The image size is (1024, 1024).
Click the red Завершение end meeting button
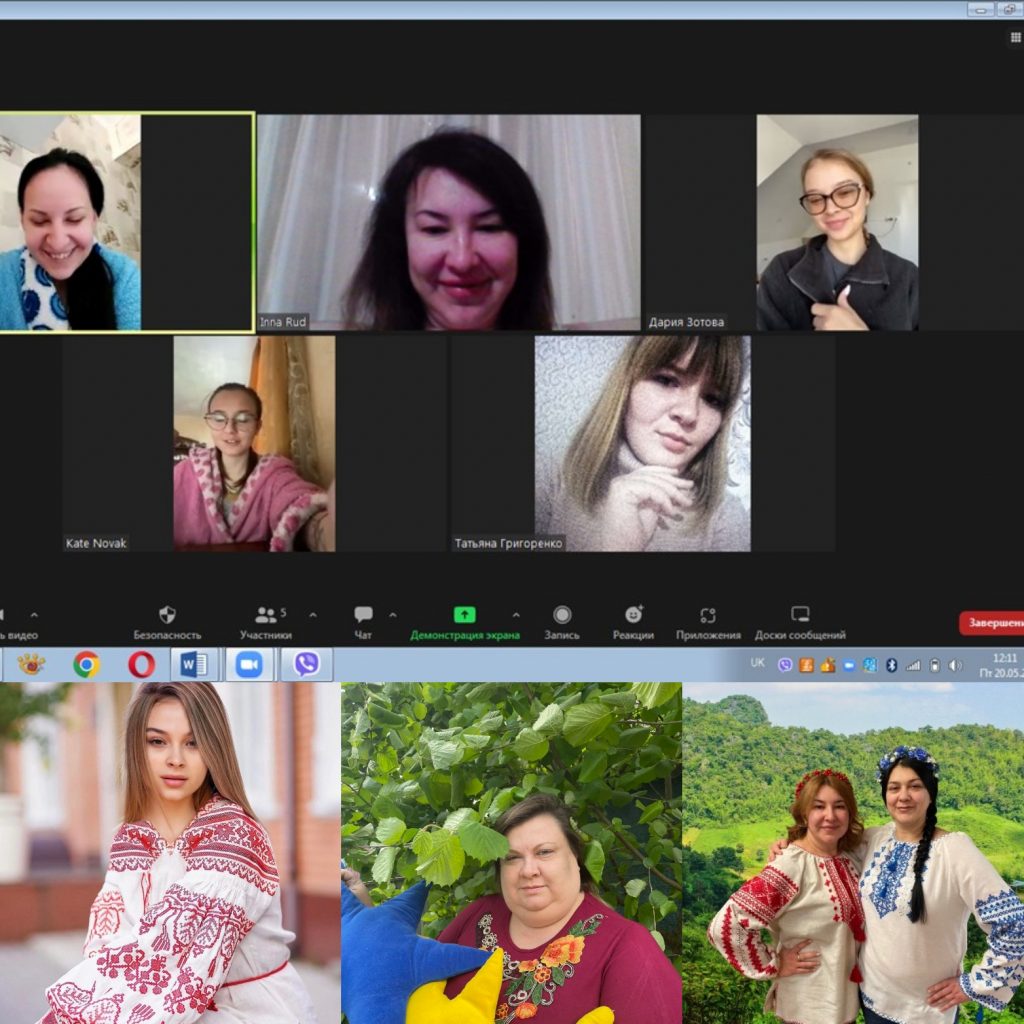[992, 623]
